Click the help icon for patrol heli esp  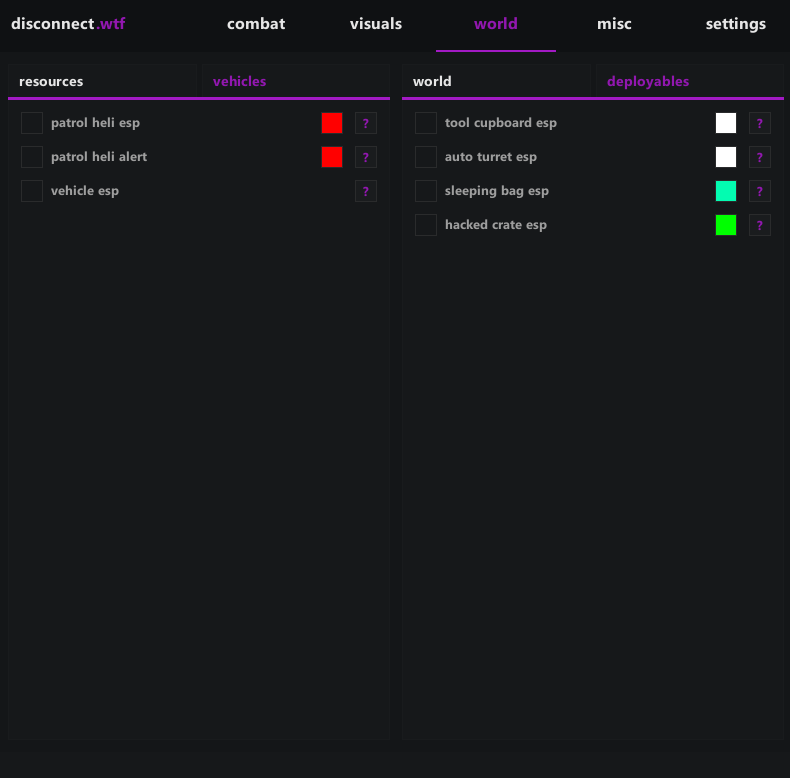pyautogui.click(x=366, y=123)
